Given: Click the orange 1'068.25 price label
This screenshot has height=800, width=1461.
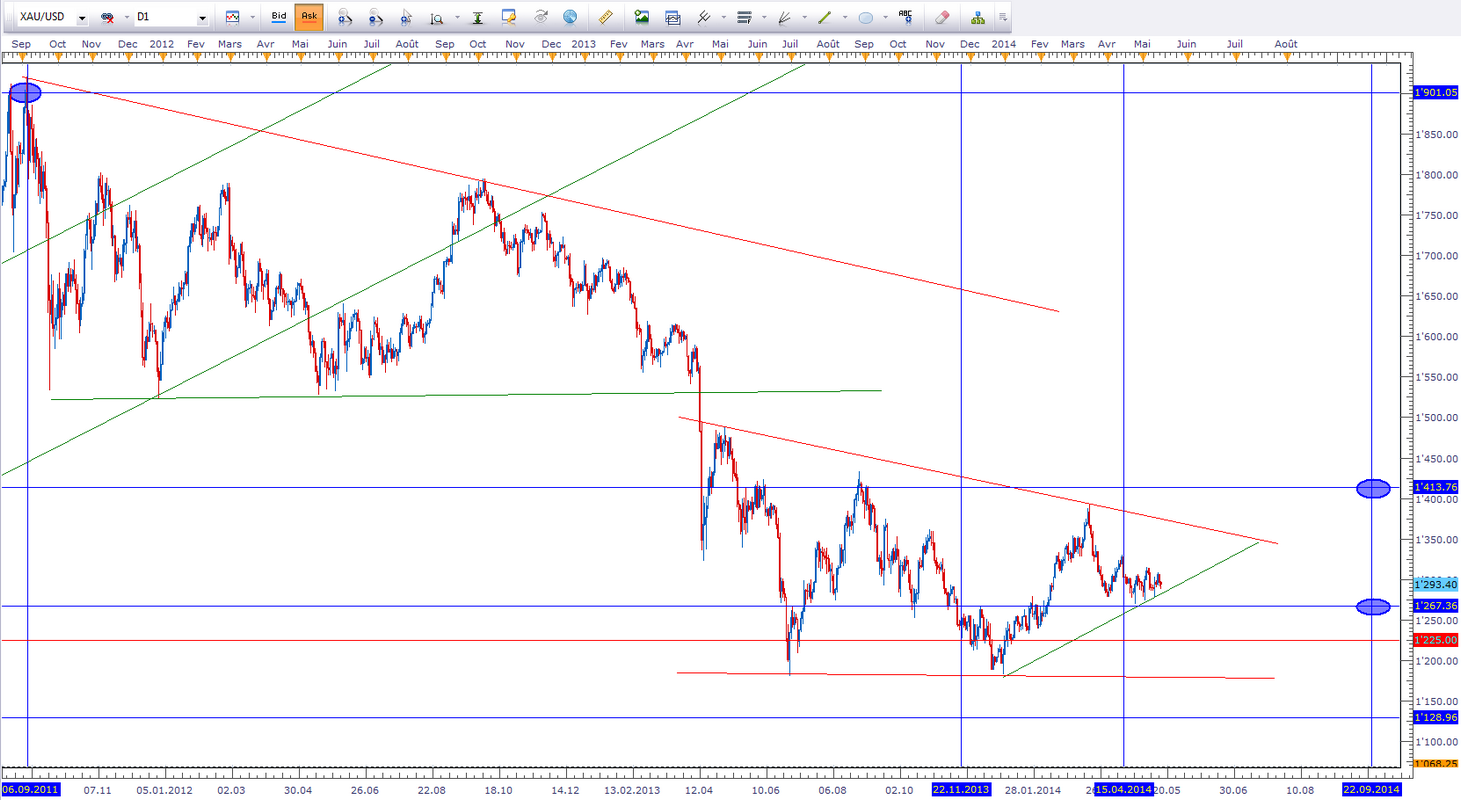Looking at the screenshot, I should pyautogui.click(x=1436, y=764).
